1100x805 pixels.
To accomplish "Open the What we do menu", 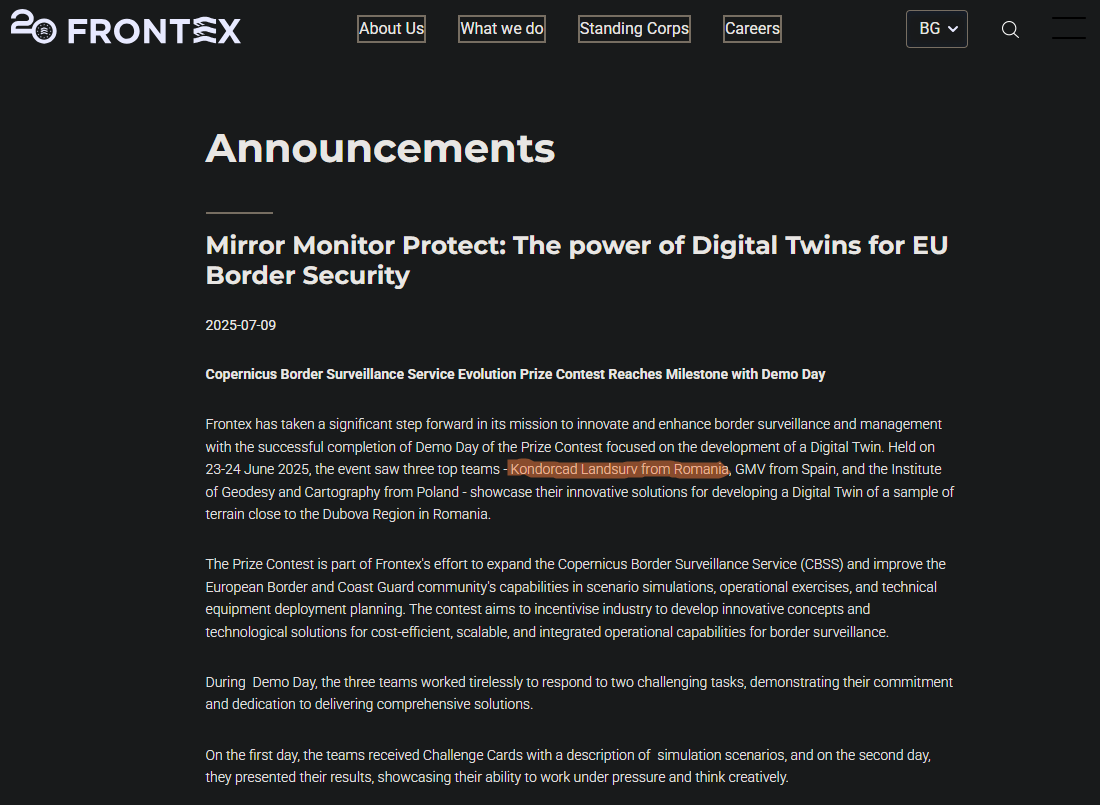I will [502, 29].
